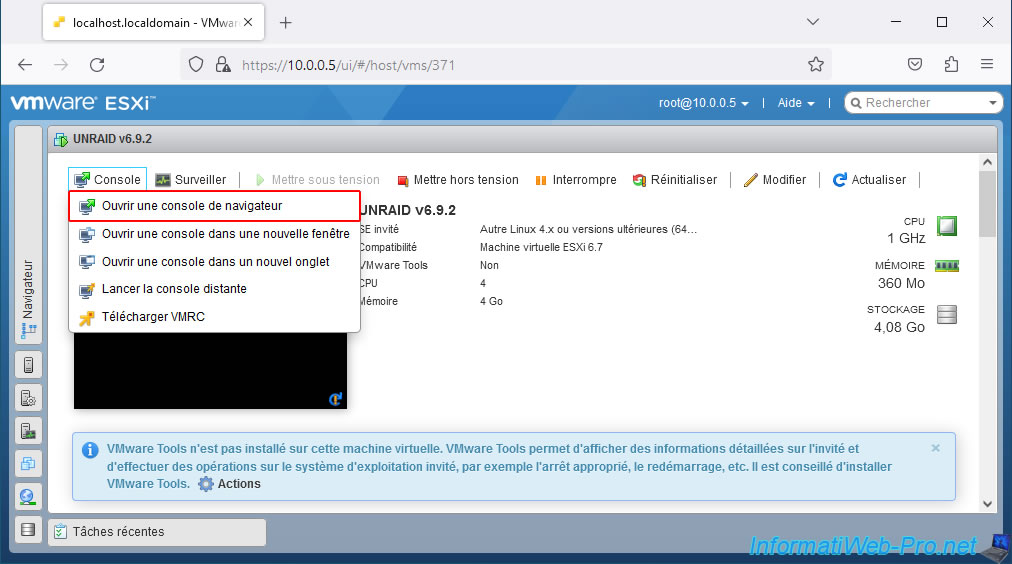Open the Actions gear in VMware Tools notice

tap(206, 484)
